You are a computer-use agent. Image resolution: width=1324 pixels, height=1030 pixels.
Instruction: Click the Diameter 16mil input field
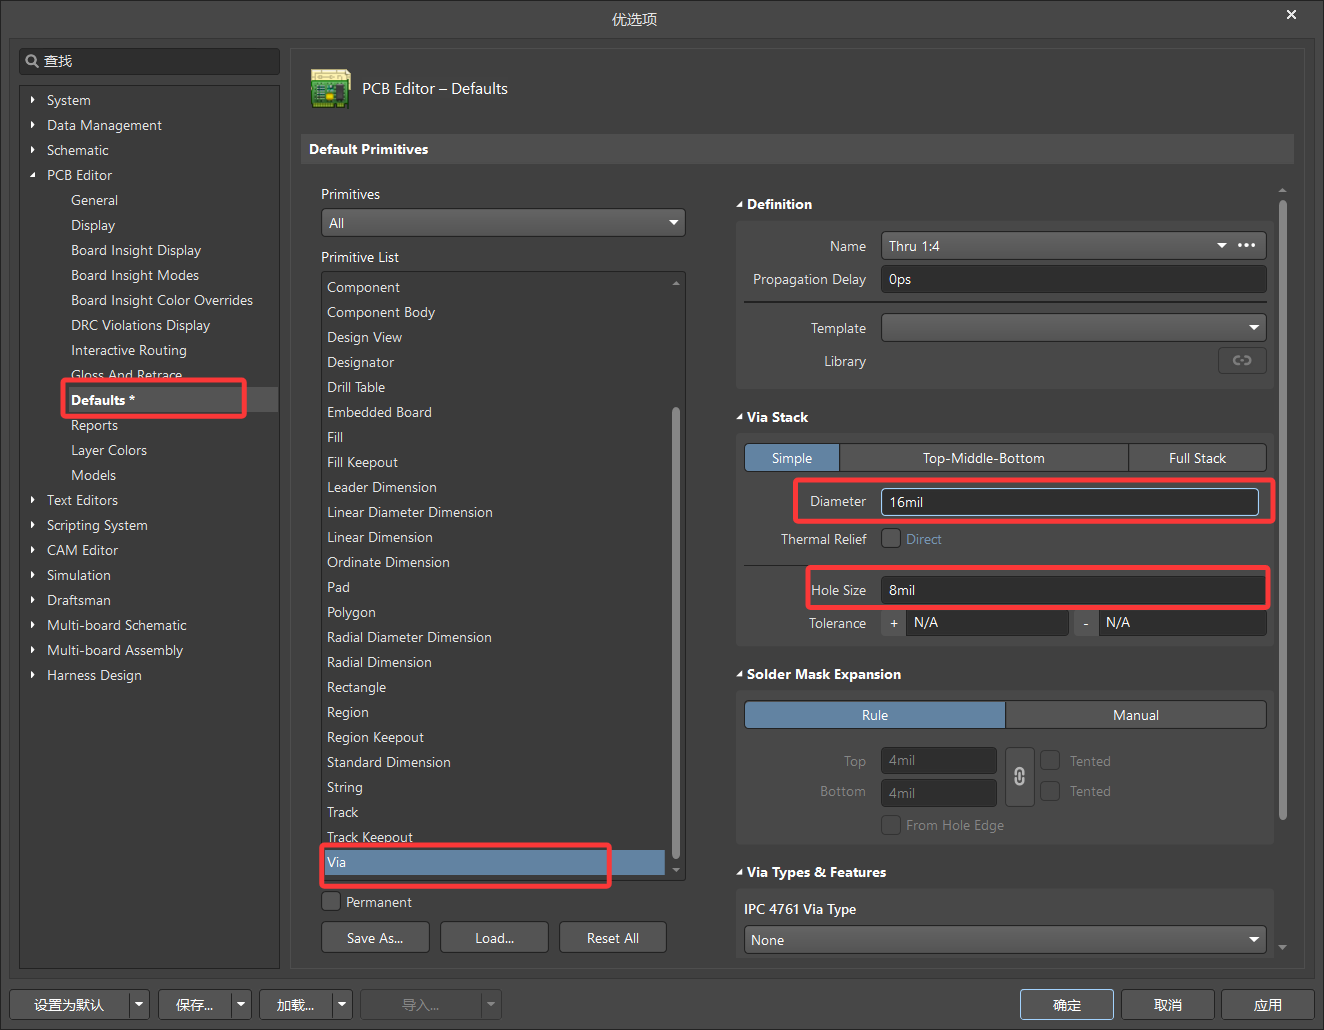[x=1070, y=502]
